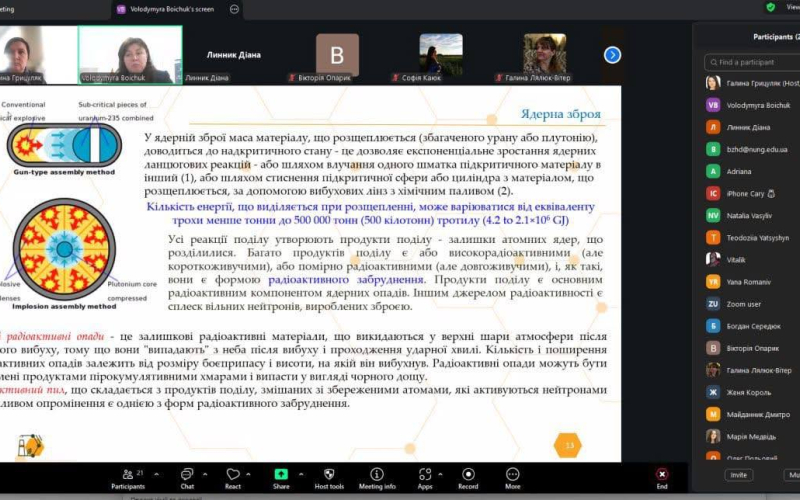Open the More options icon in toolbar
Viewport: 800px width, 500px height.
pyautogui.click(x=512, y=474)
